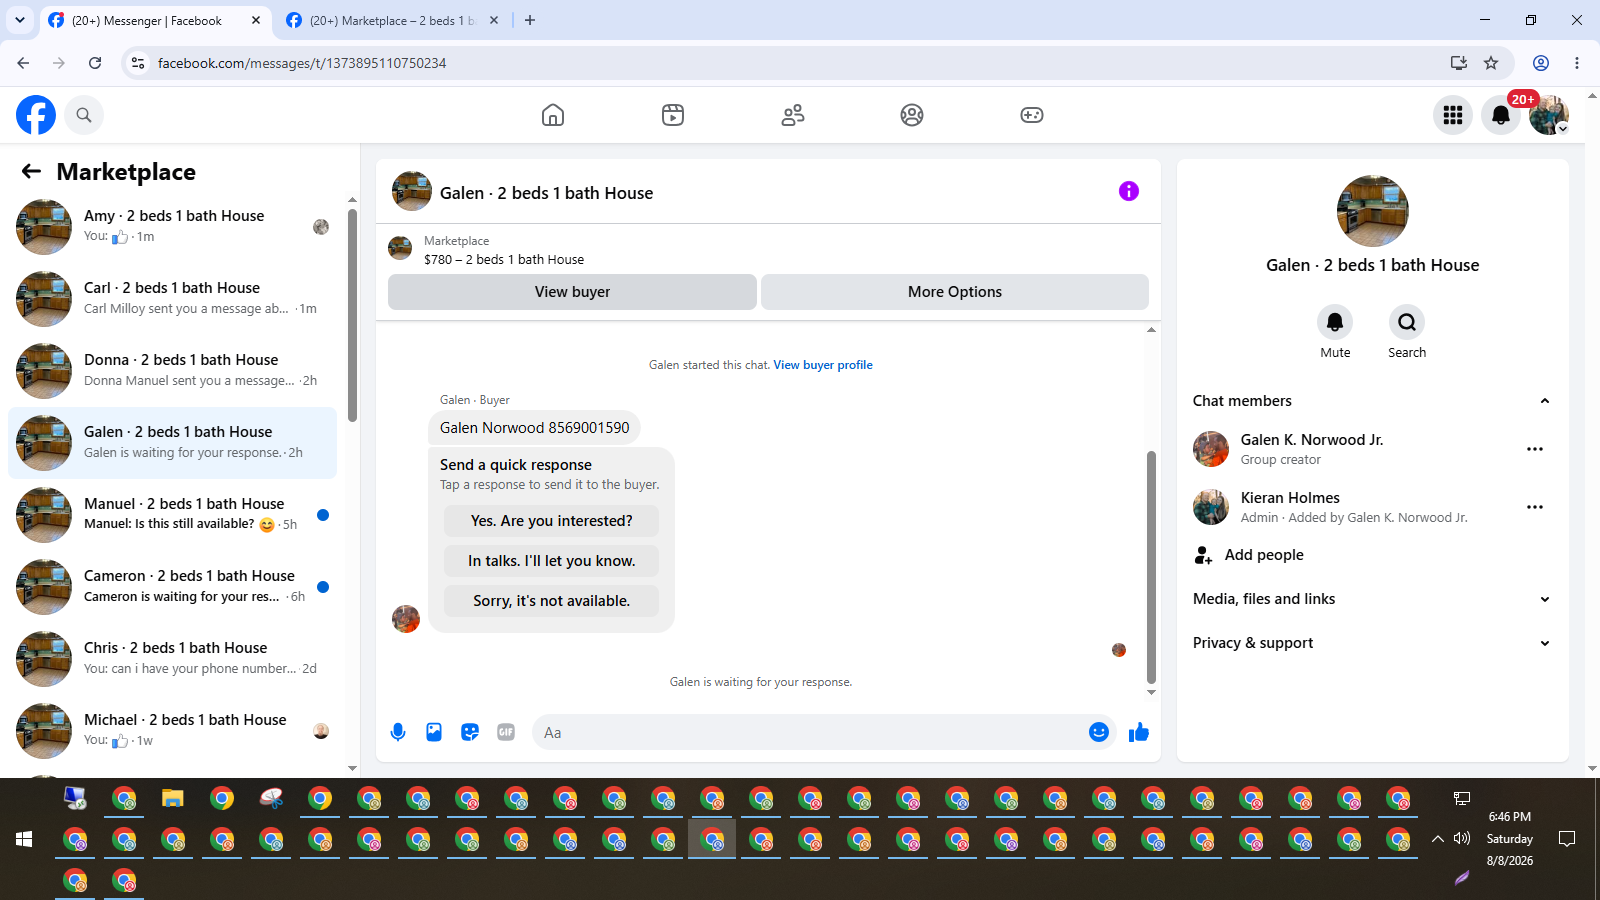Open the Friends icon in top nav
The image size is (1600, 900).
[x=793, y=115]
